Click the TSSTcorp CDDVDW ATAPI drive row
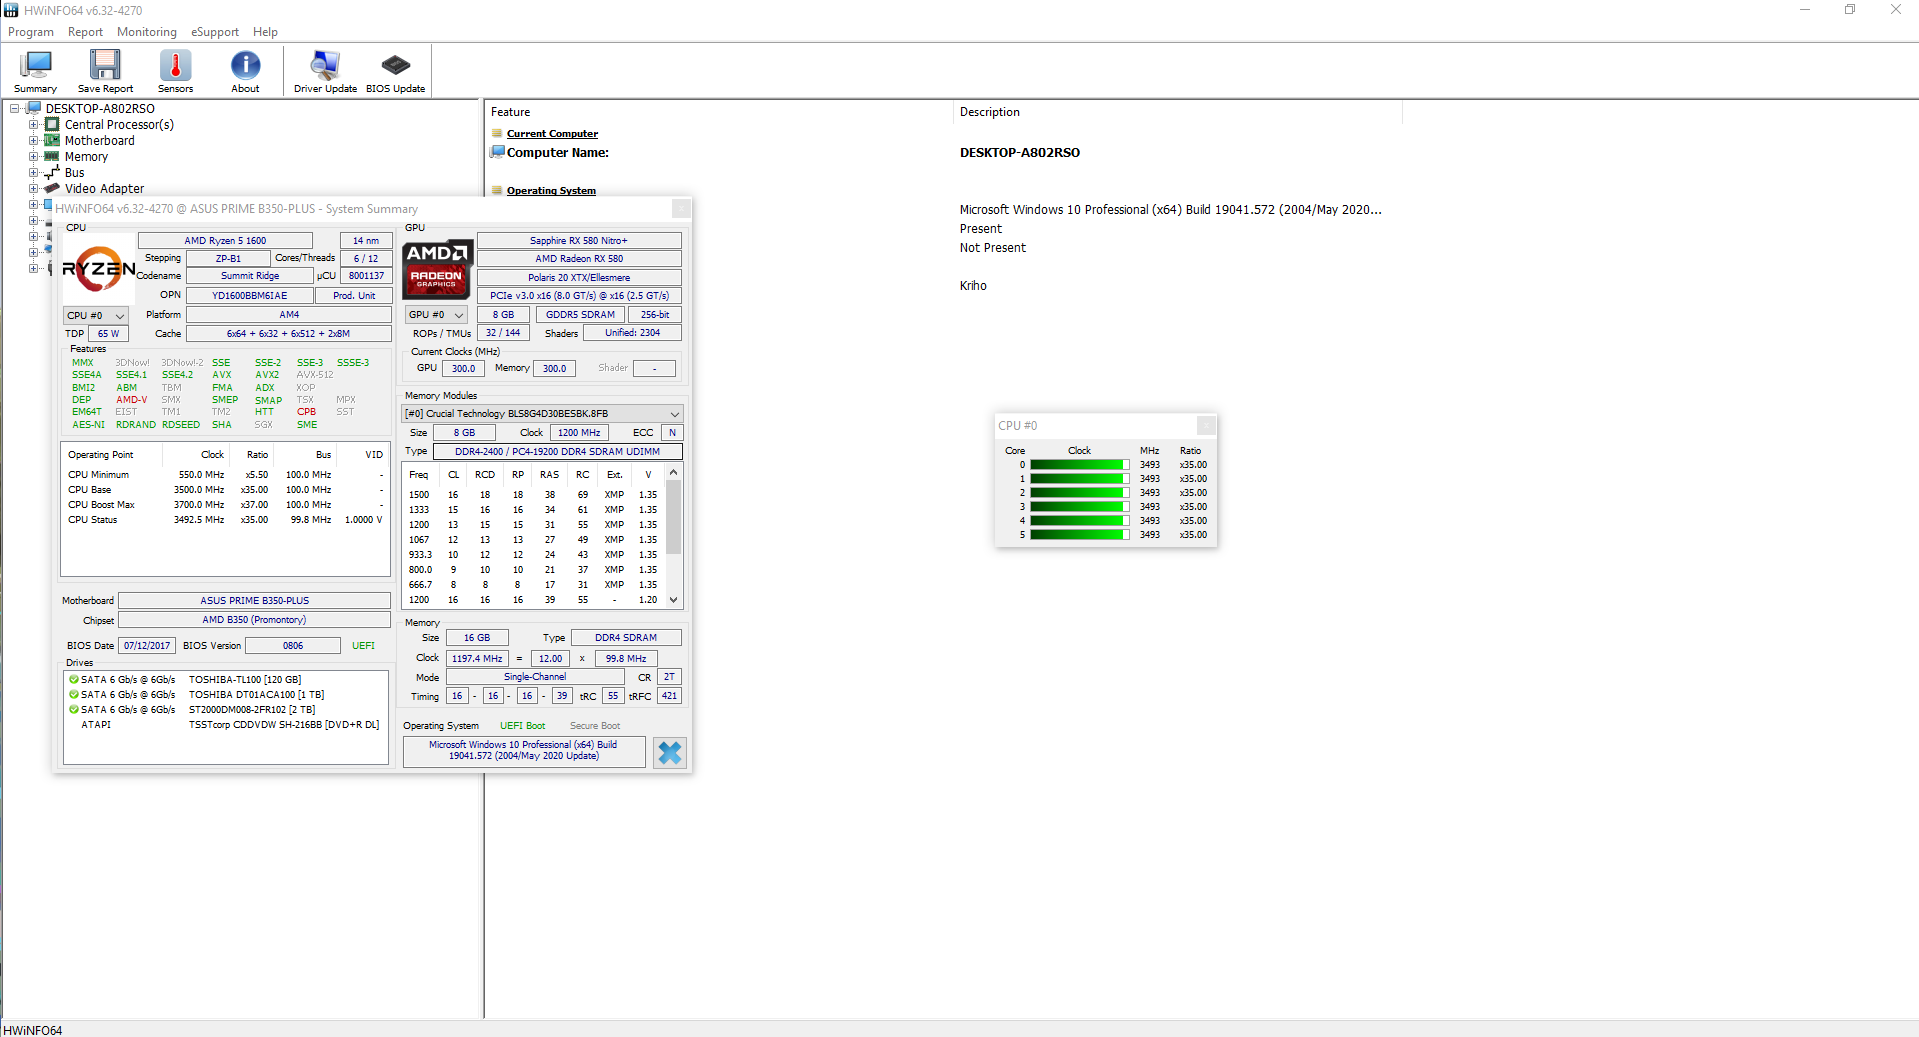The width and height of the screenshot is (1919, 1037). [x=226, y=725]
